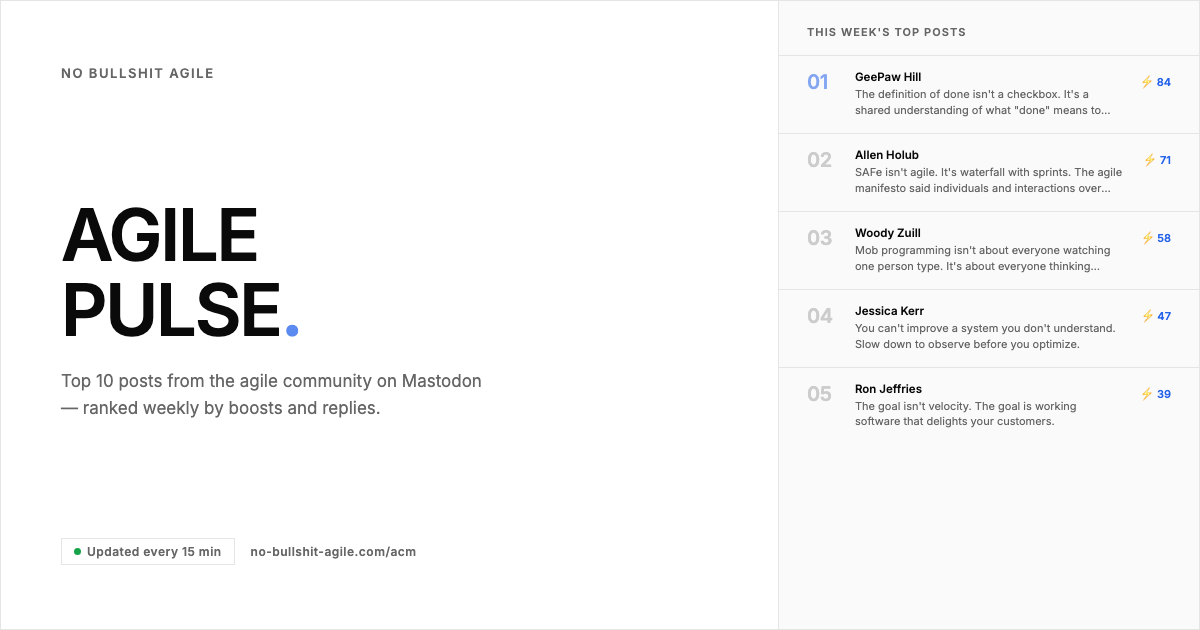Click the lightning icon next to Ron Jeffries' count
This screenshot has width=1200, height=630.
[1146, 394]
